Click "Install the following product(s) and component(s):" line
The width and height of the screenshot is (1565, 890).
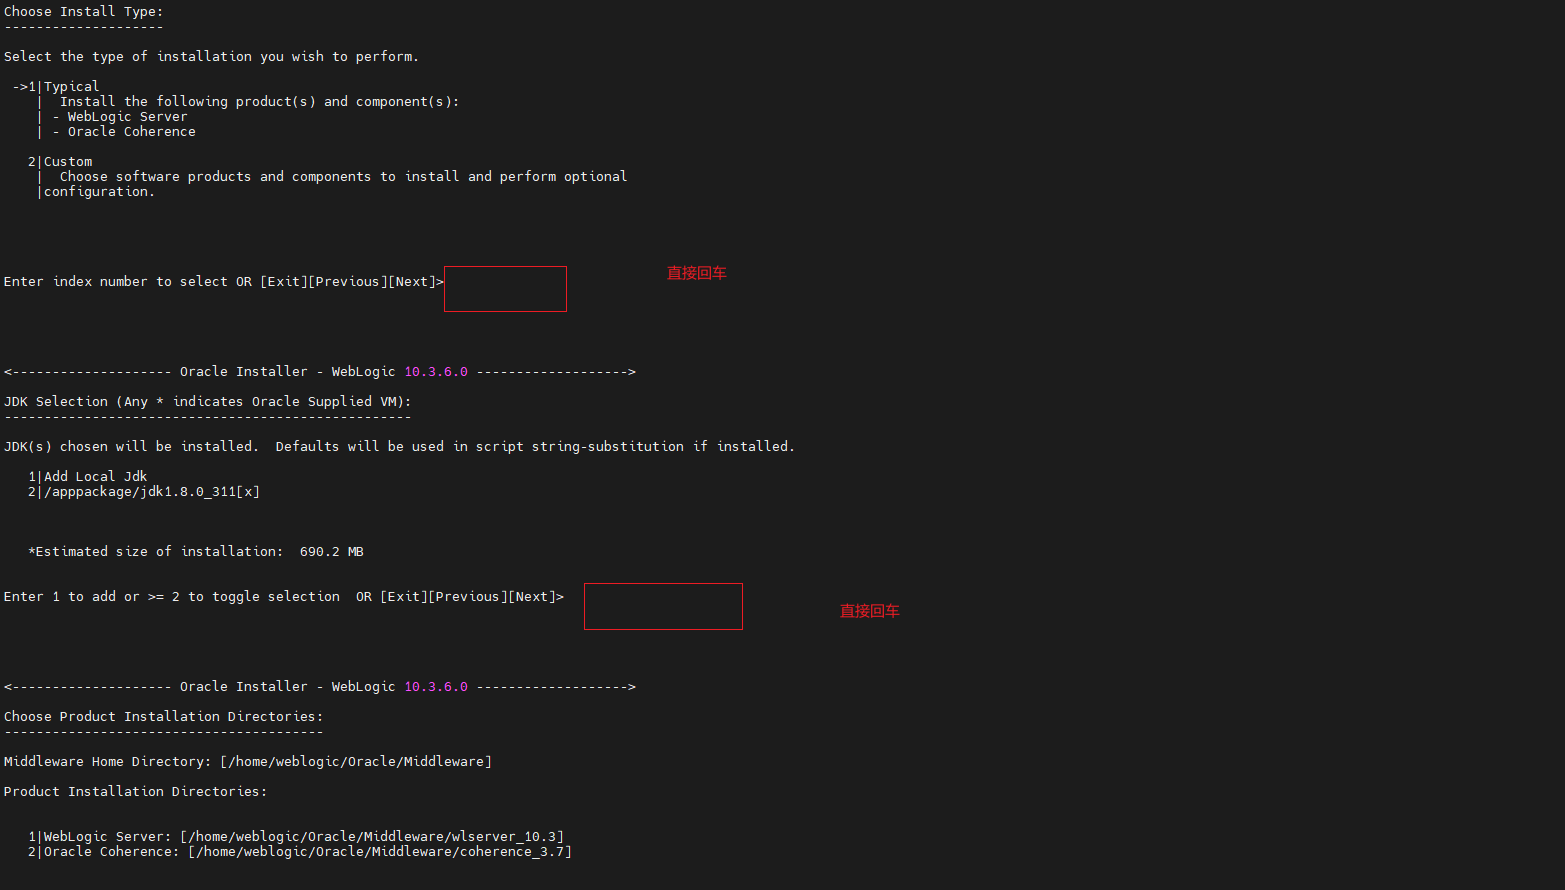[x=259, y=102]
